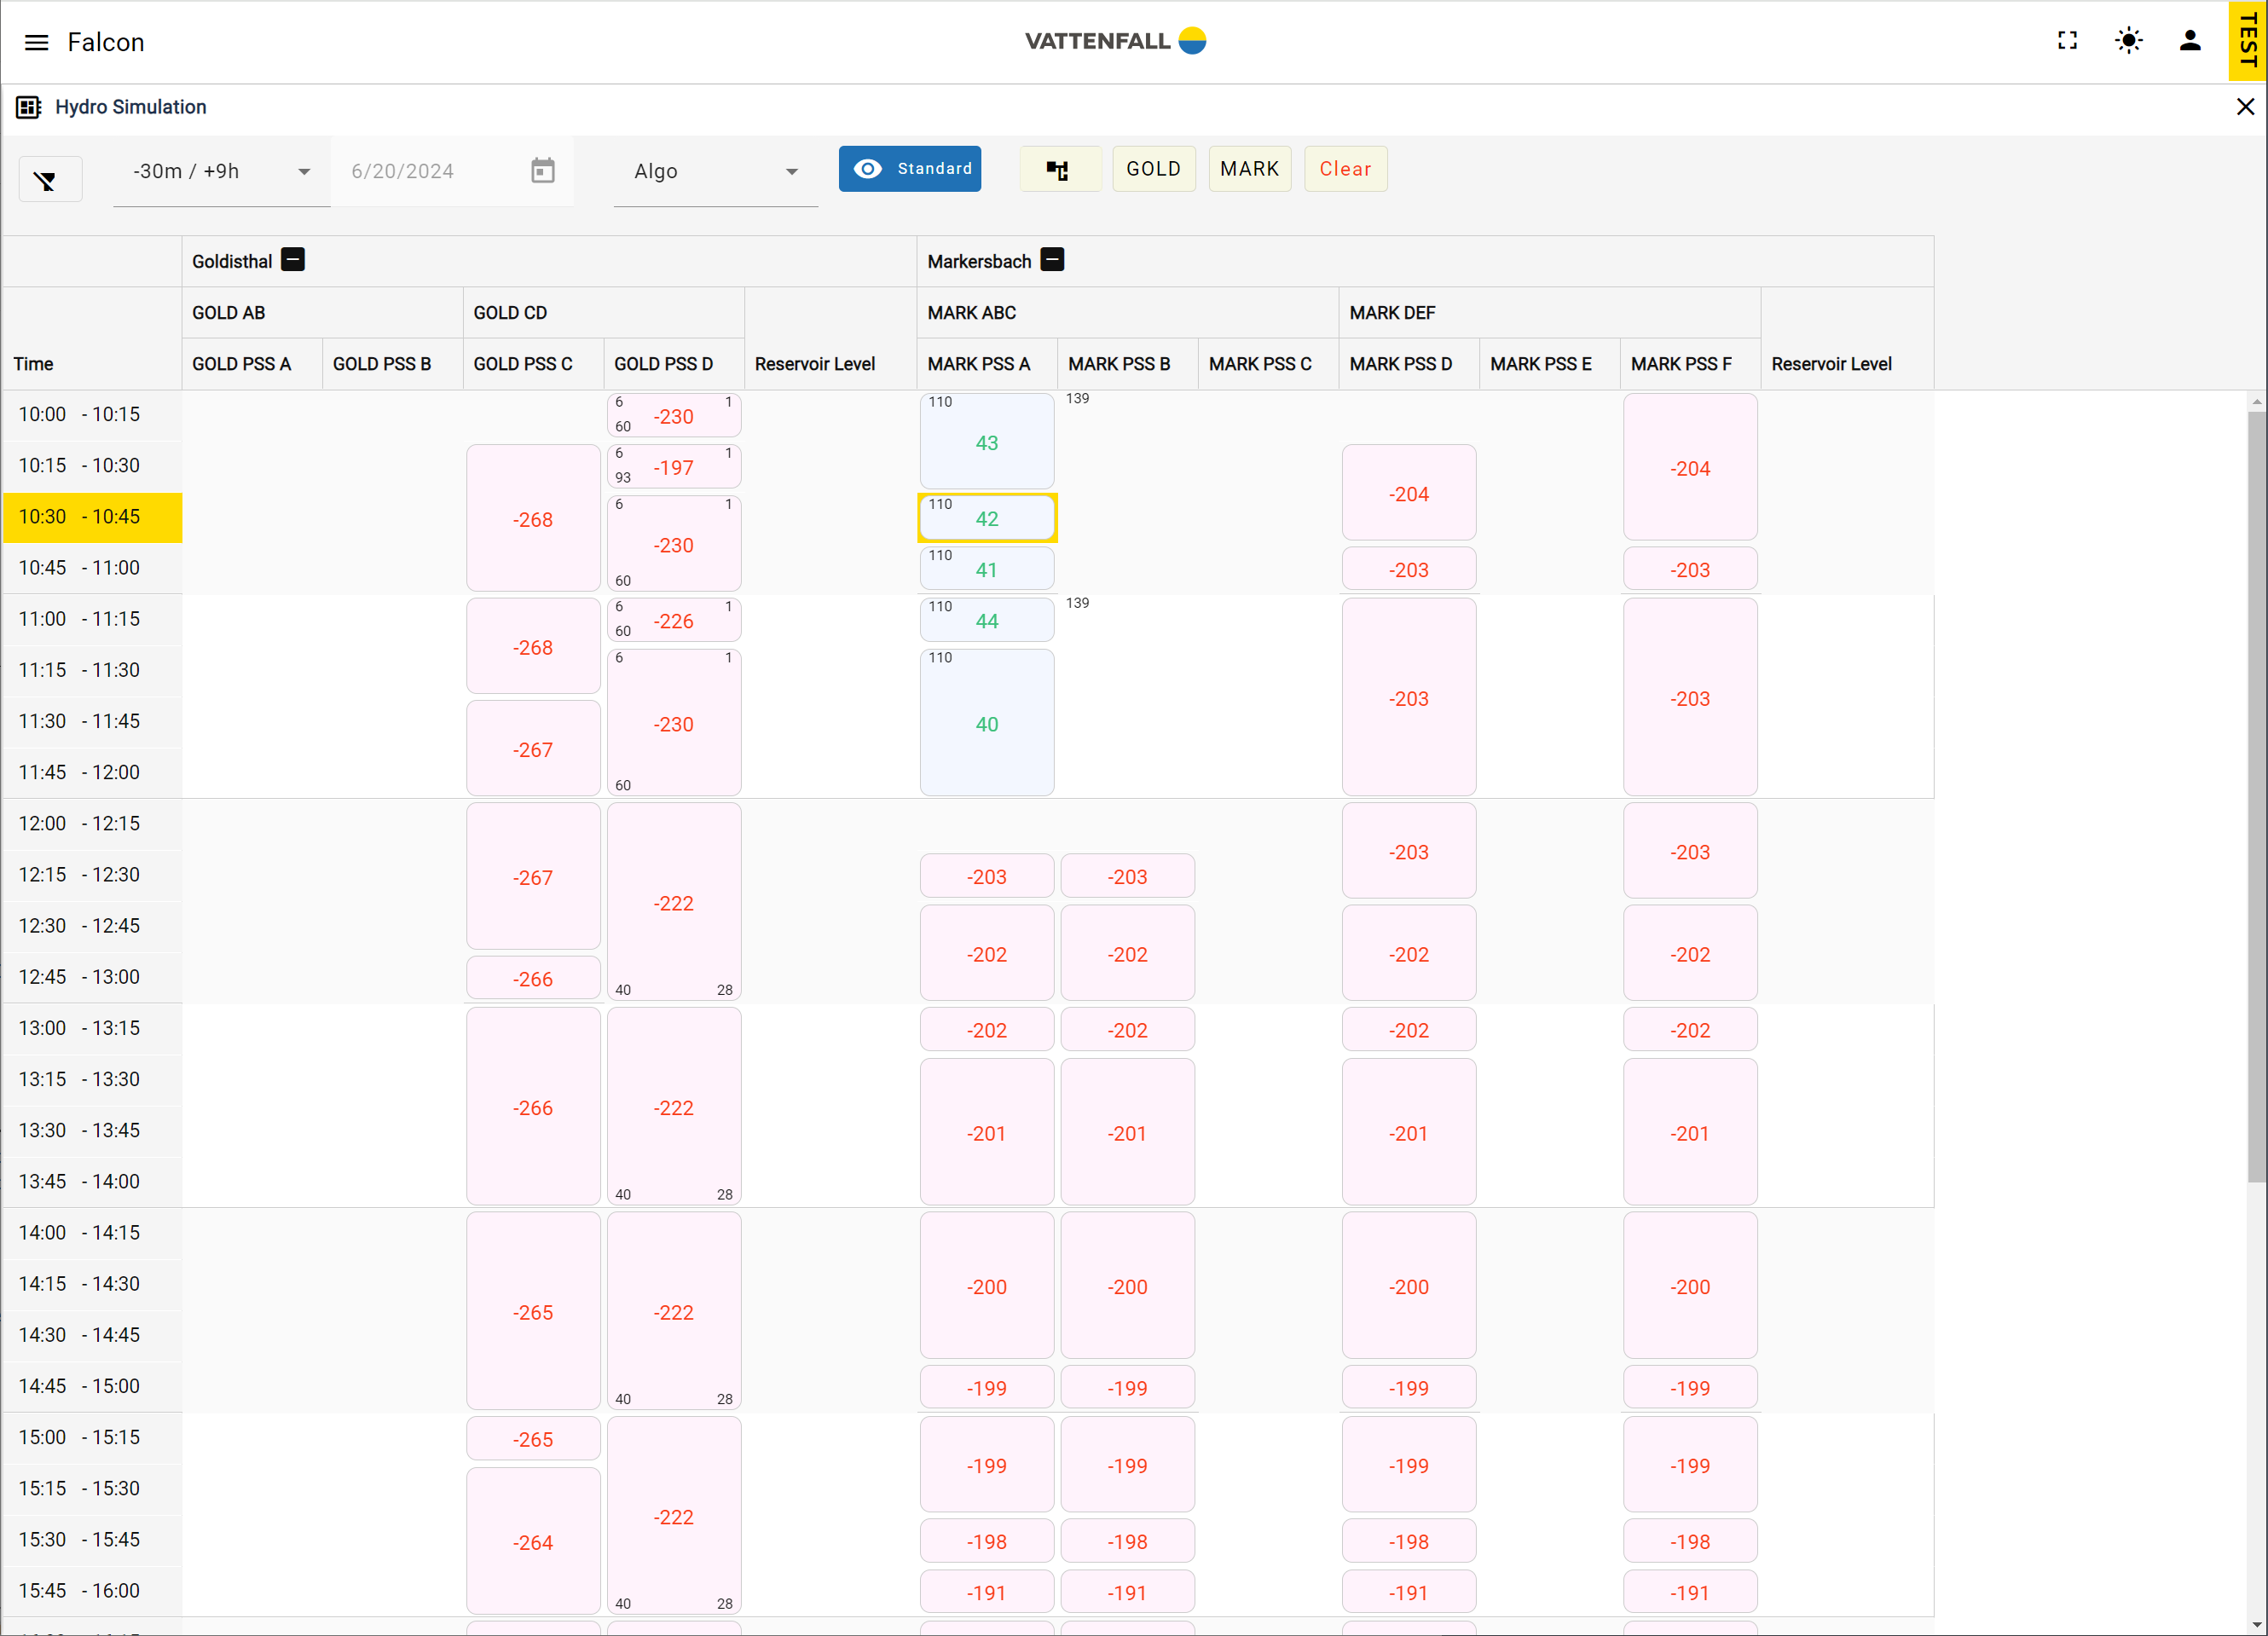The width and height of the screenshot is (2268, 1636).
Task: Open the calendar date picker icon
Action: pos(542,171)
